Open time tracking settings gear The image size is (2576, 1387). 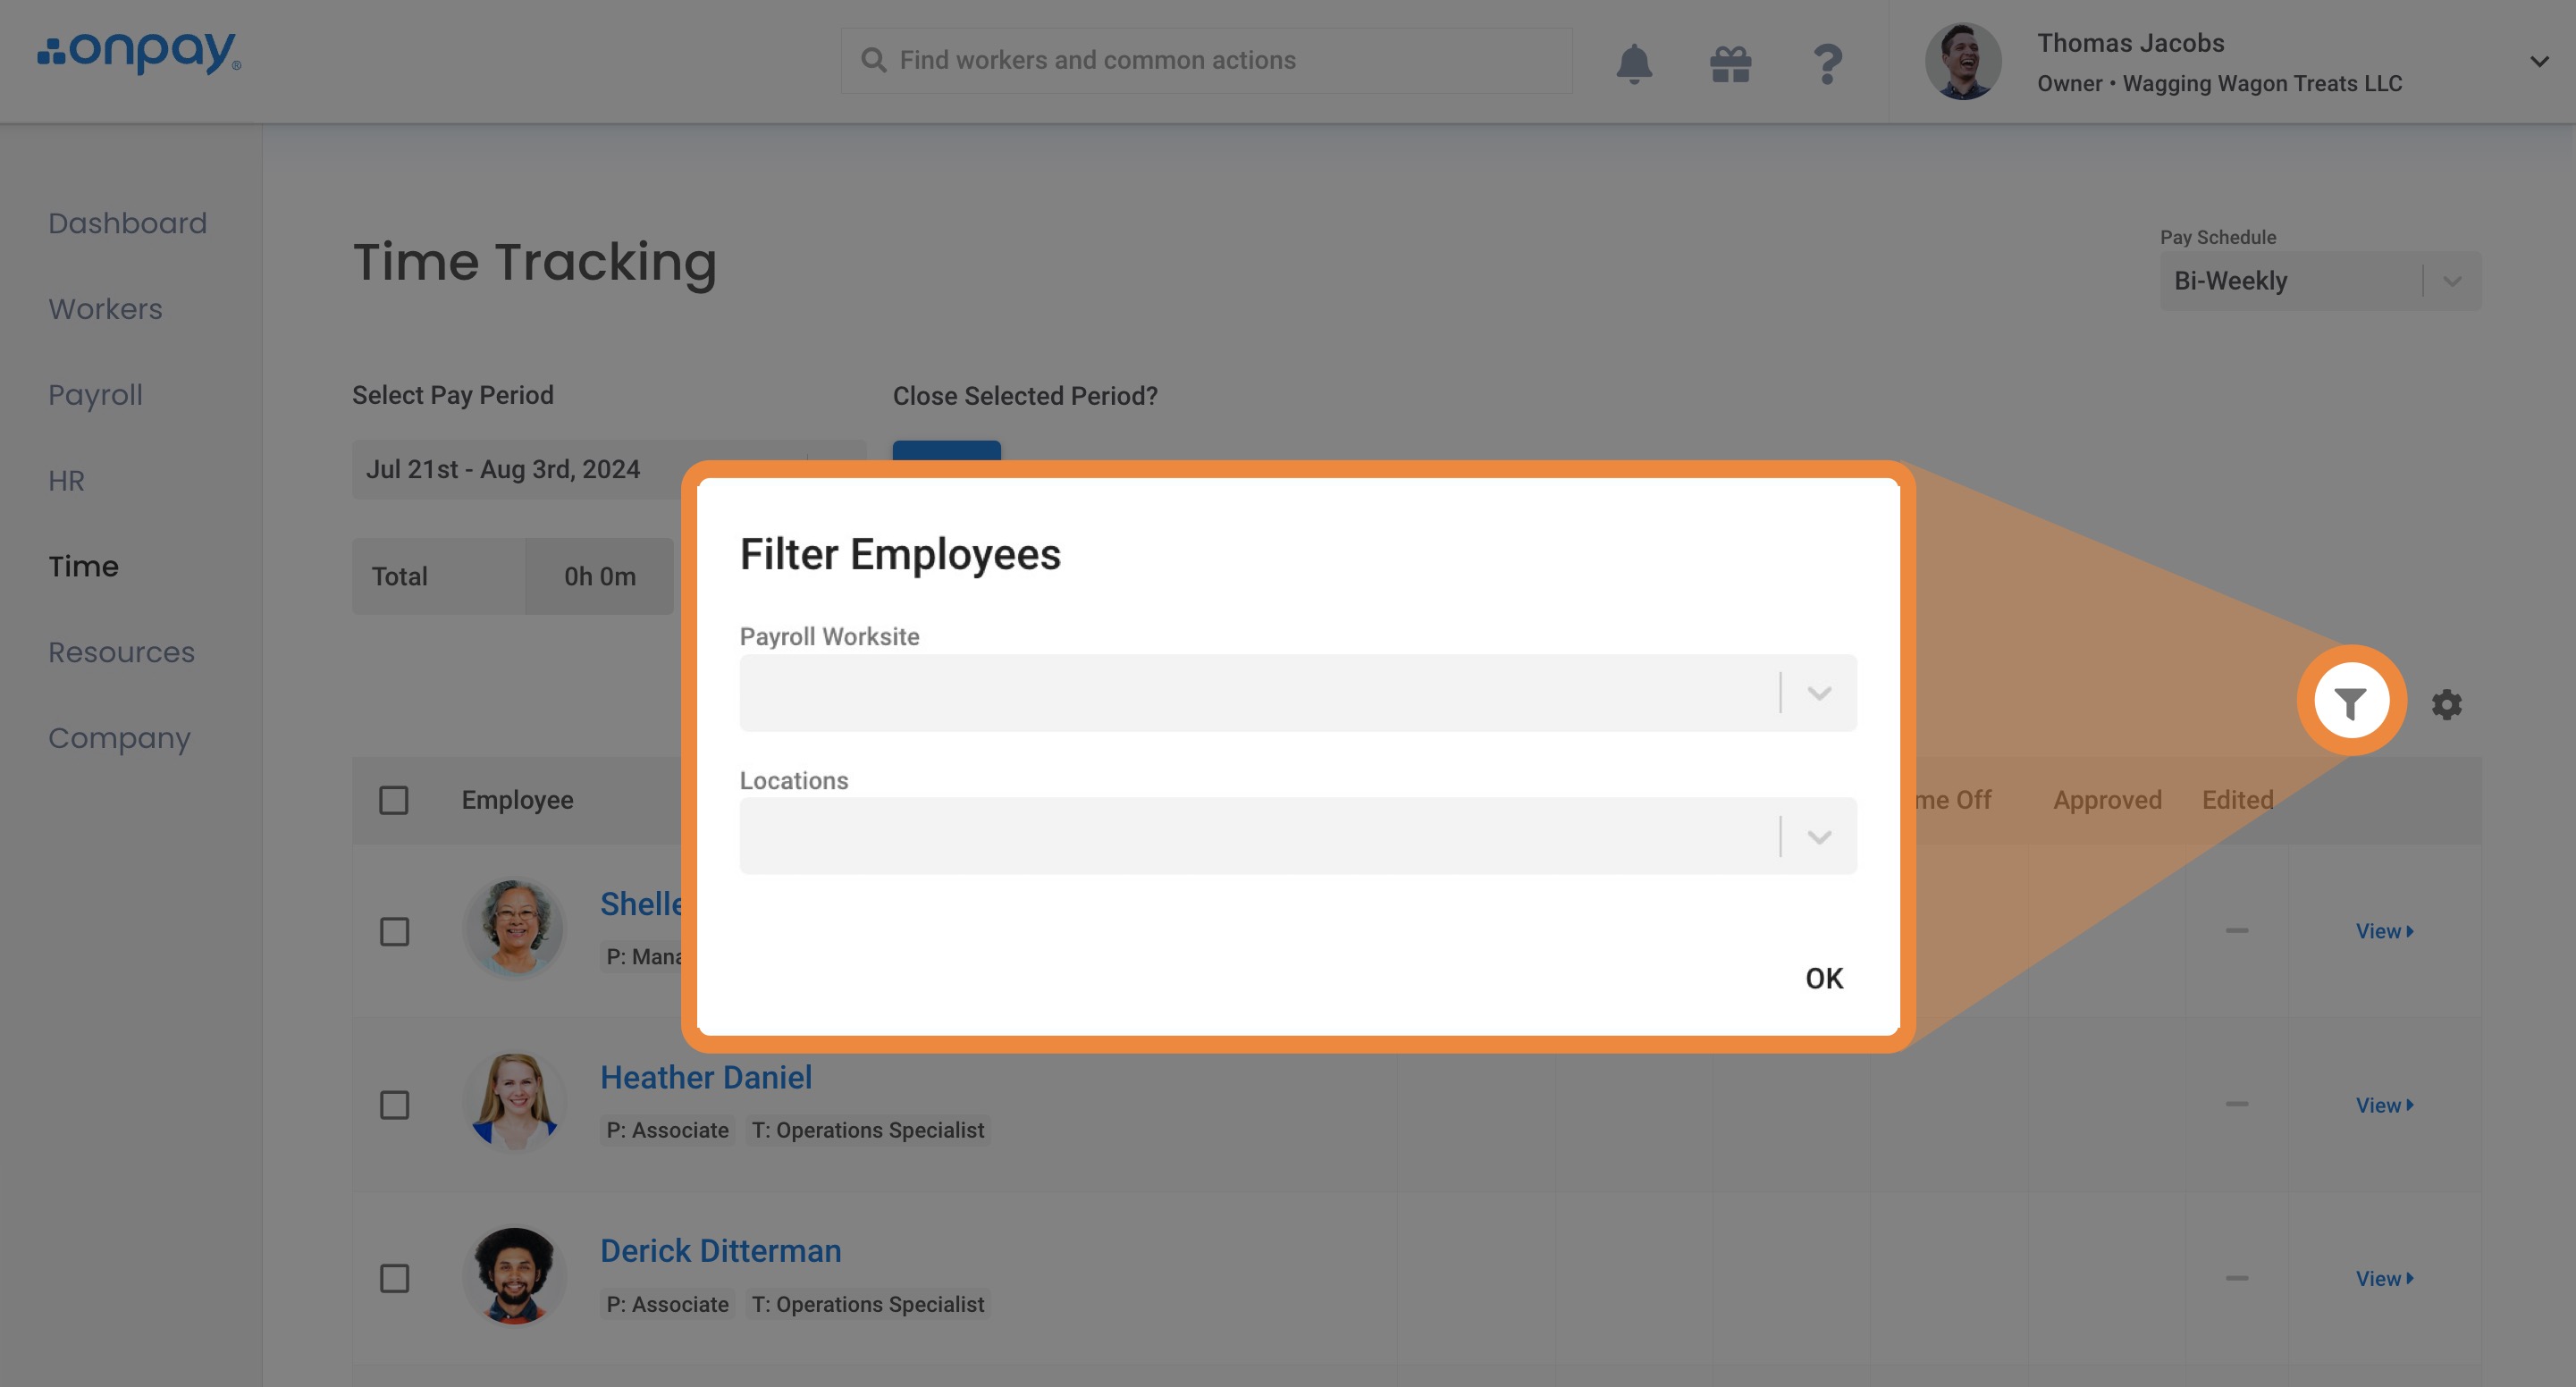pyautogui.click(x=2447, y=704)
